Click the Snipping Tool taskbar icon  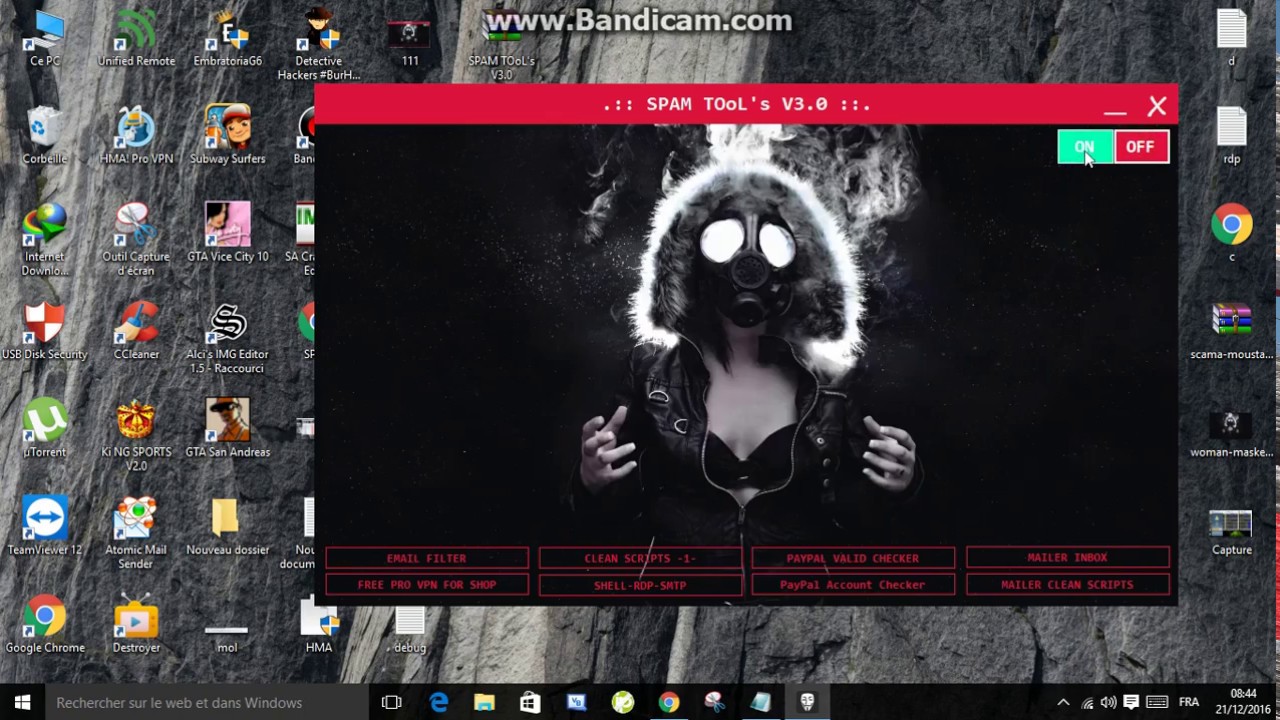tap(714, 702)
